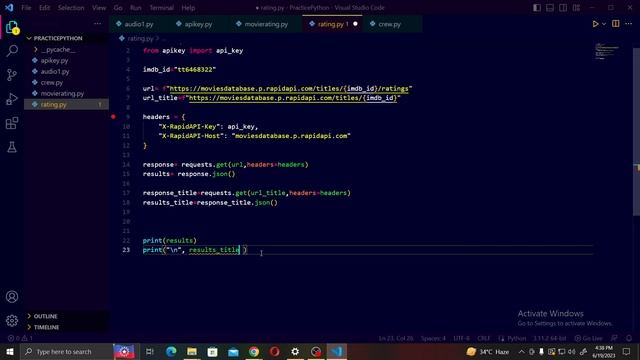Change indentation via Spaces: 4
The width and height of the screenshot is (640, 360).
pos(433,338)
